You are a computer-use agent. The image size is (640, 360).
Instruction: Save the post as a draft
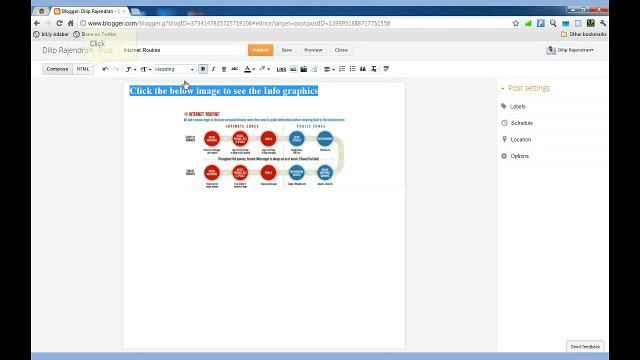click(287, 50)
